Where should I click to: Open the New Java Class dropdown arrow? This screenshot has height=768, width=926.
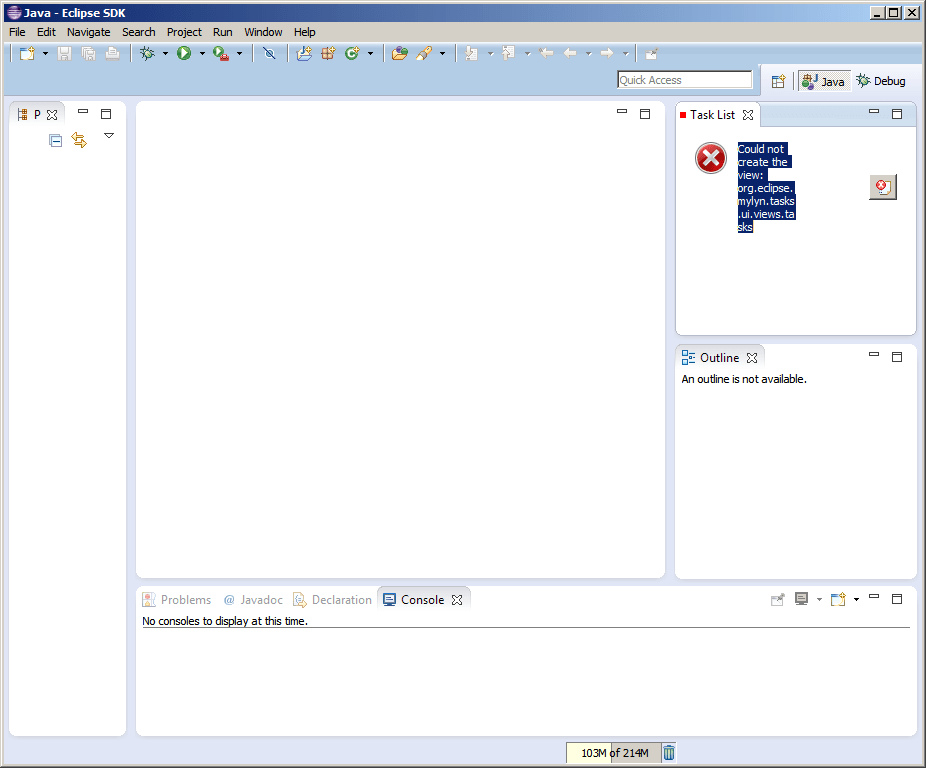tap(370, 54)
